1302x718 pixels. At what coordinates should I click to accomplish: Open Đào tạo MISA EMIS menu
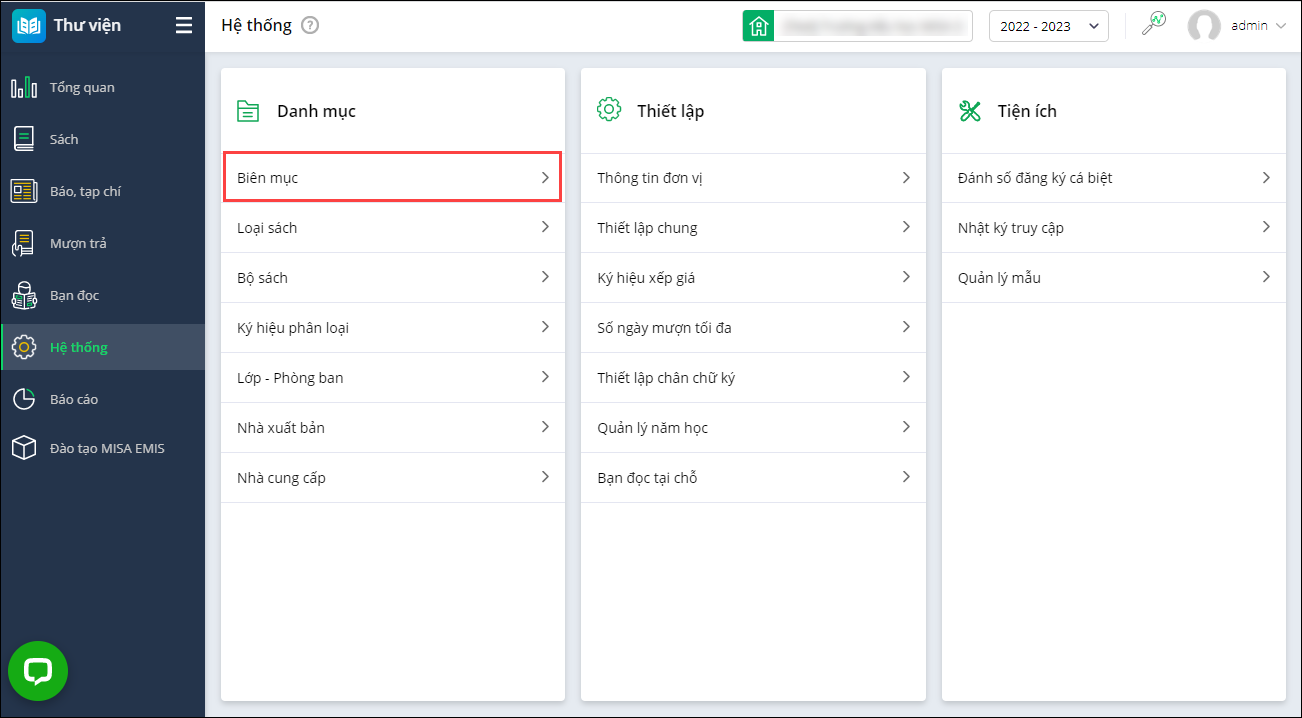(x=107, y=449)
